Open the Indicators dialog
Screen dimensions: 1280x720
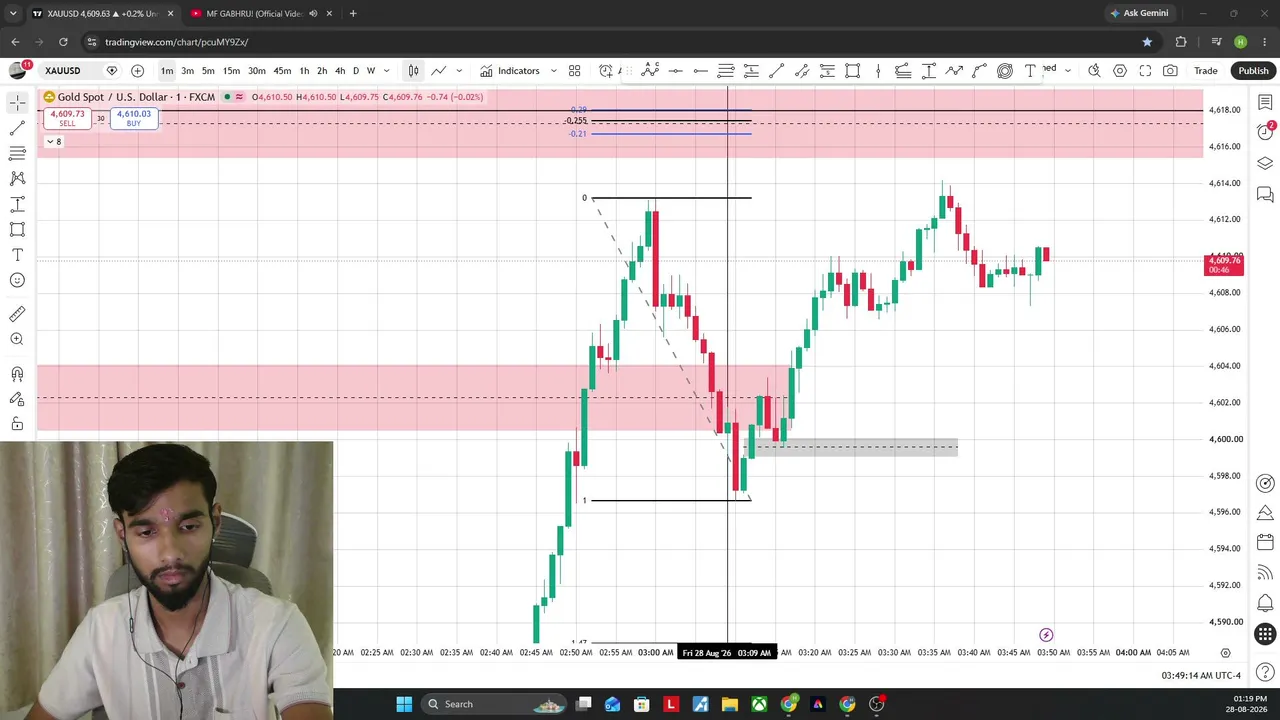[510, 71]
